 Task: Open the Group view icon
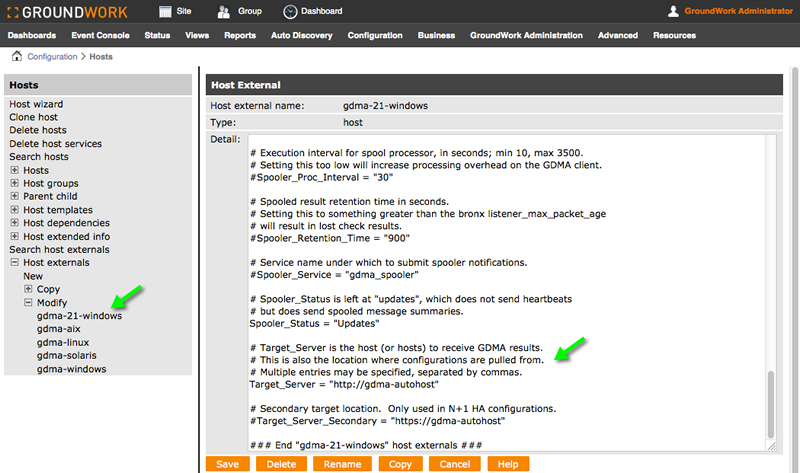point(223,11)
